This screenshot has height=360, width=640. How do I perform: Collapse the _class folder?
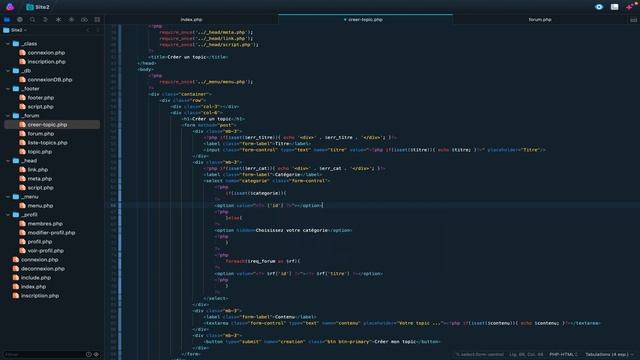click(8, 44)
